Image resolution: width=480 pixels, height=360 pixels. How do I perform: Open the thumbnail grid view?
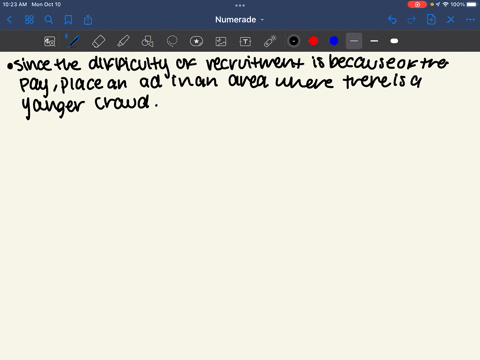click(29, 20)
